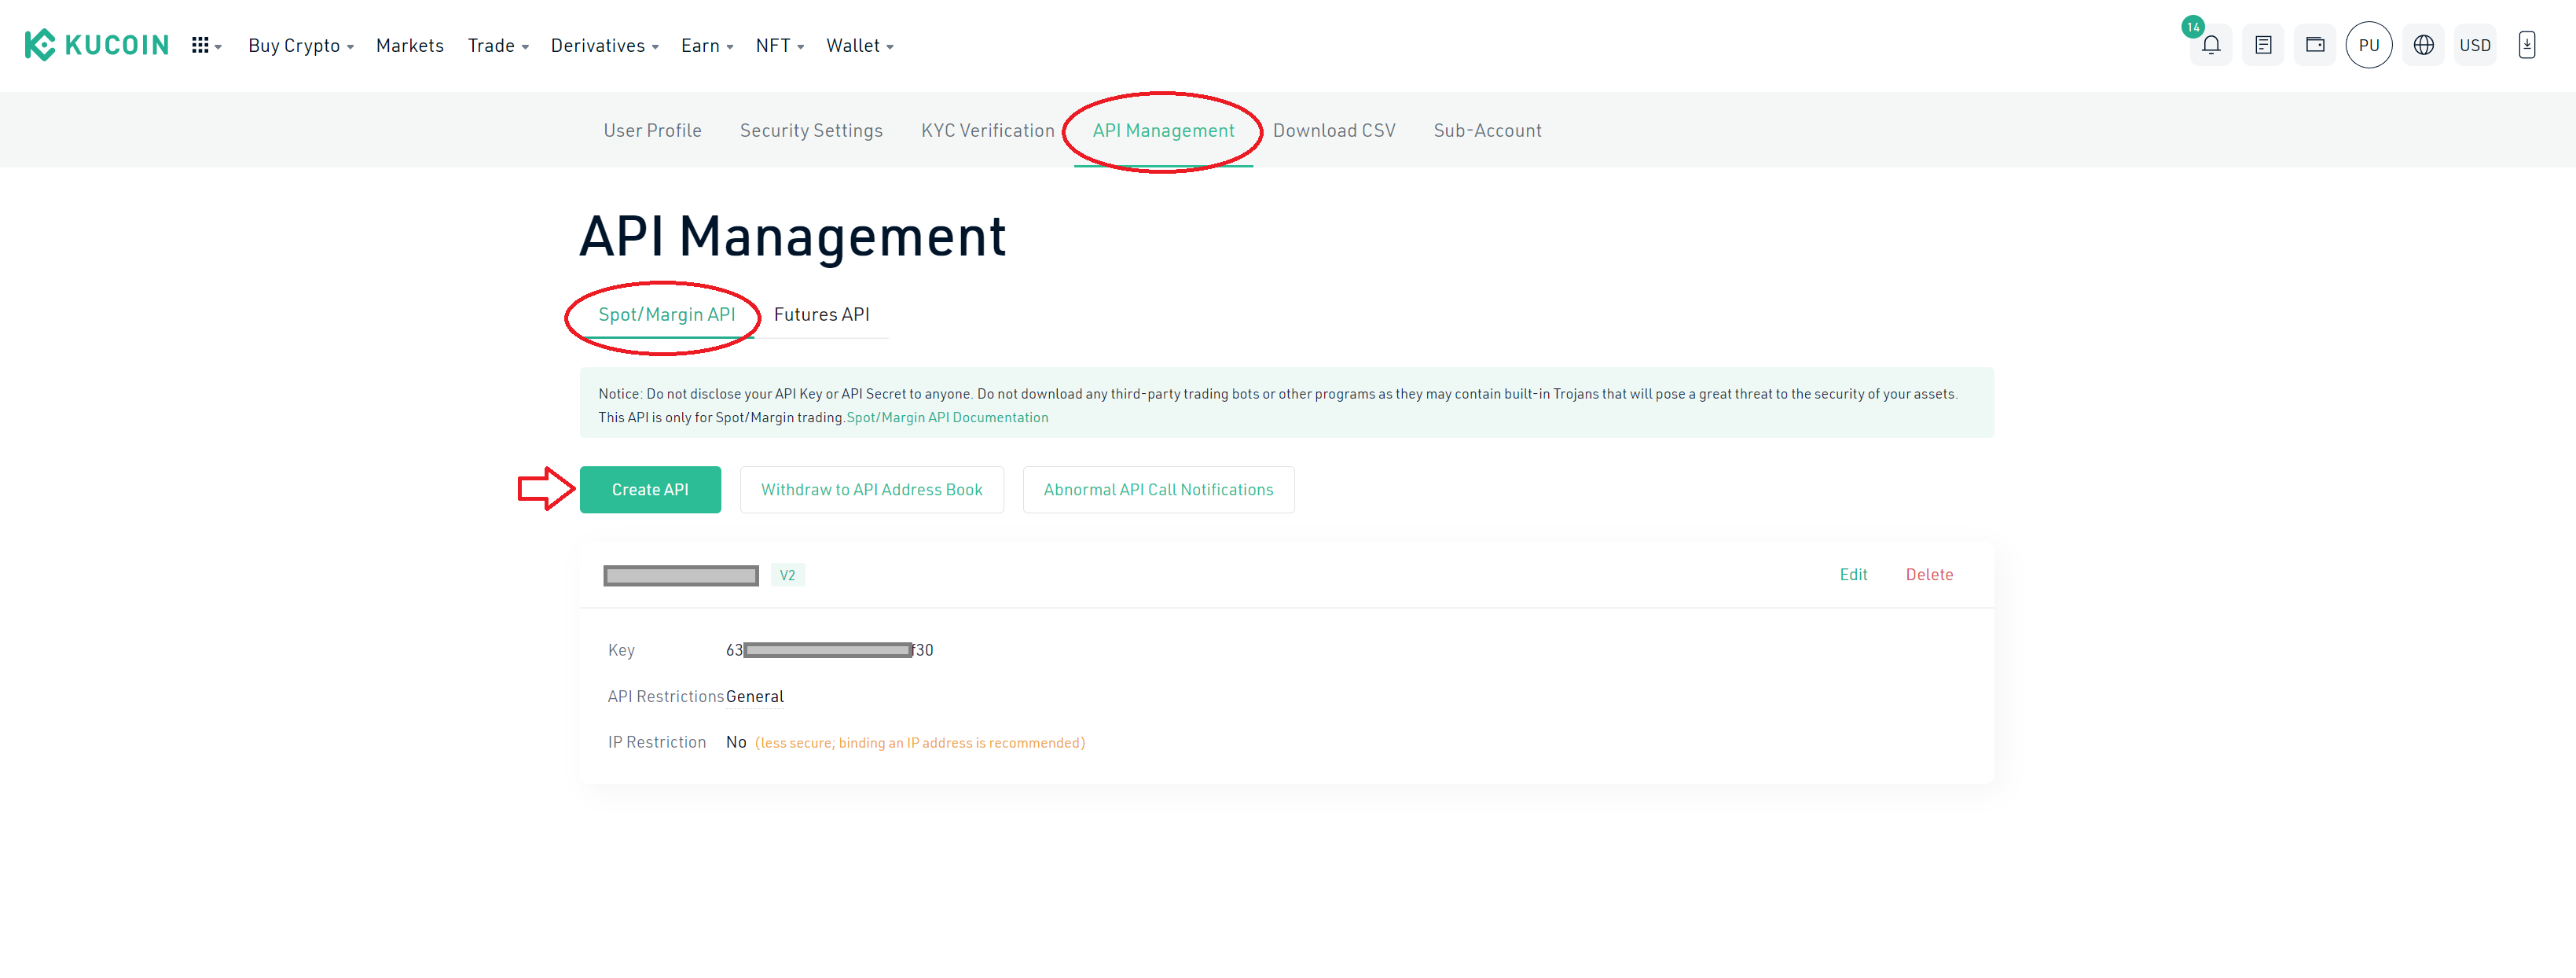2576x978 pixels.
Task: Select the Spot/Margin API tab
Action: 666,314
